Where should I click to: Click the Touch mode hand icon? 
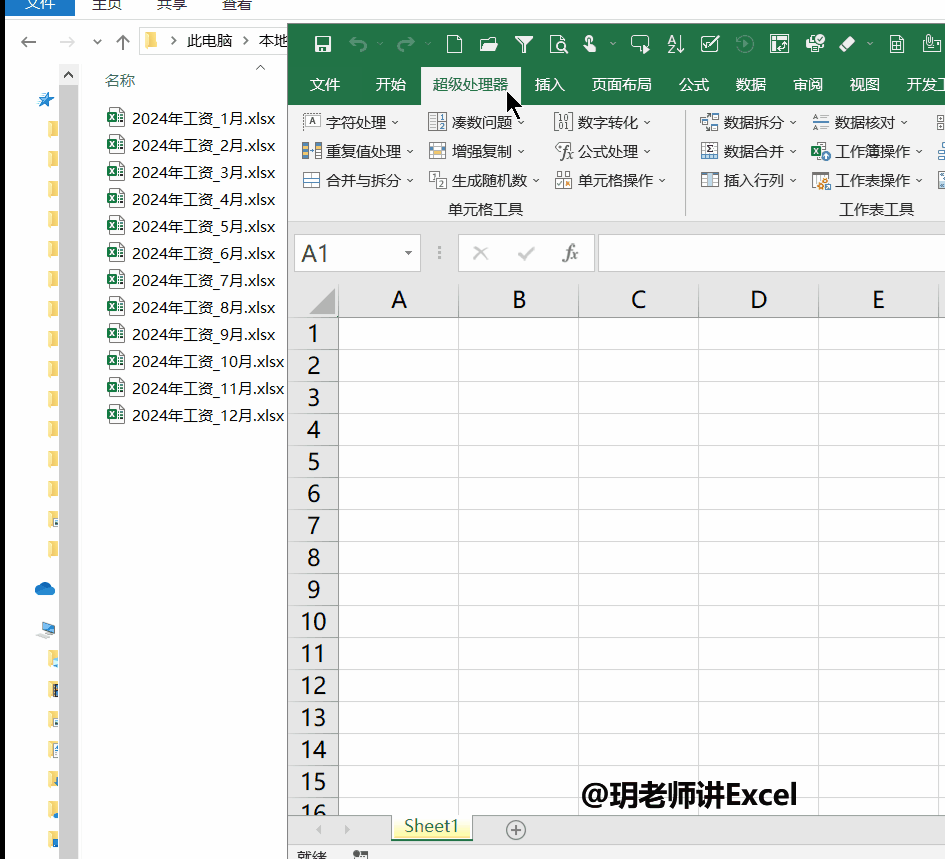(x=590, y=44)
